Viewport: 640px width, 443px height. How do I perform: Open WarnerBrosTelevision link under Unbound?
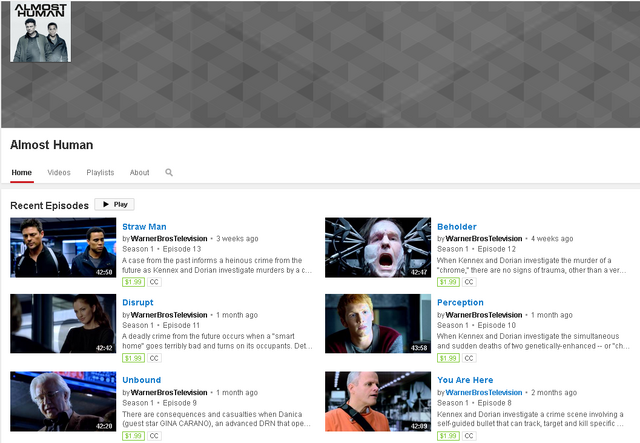tap(169, 392)
